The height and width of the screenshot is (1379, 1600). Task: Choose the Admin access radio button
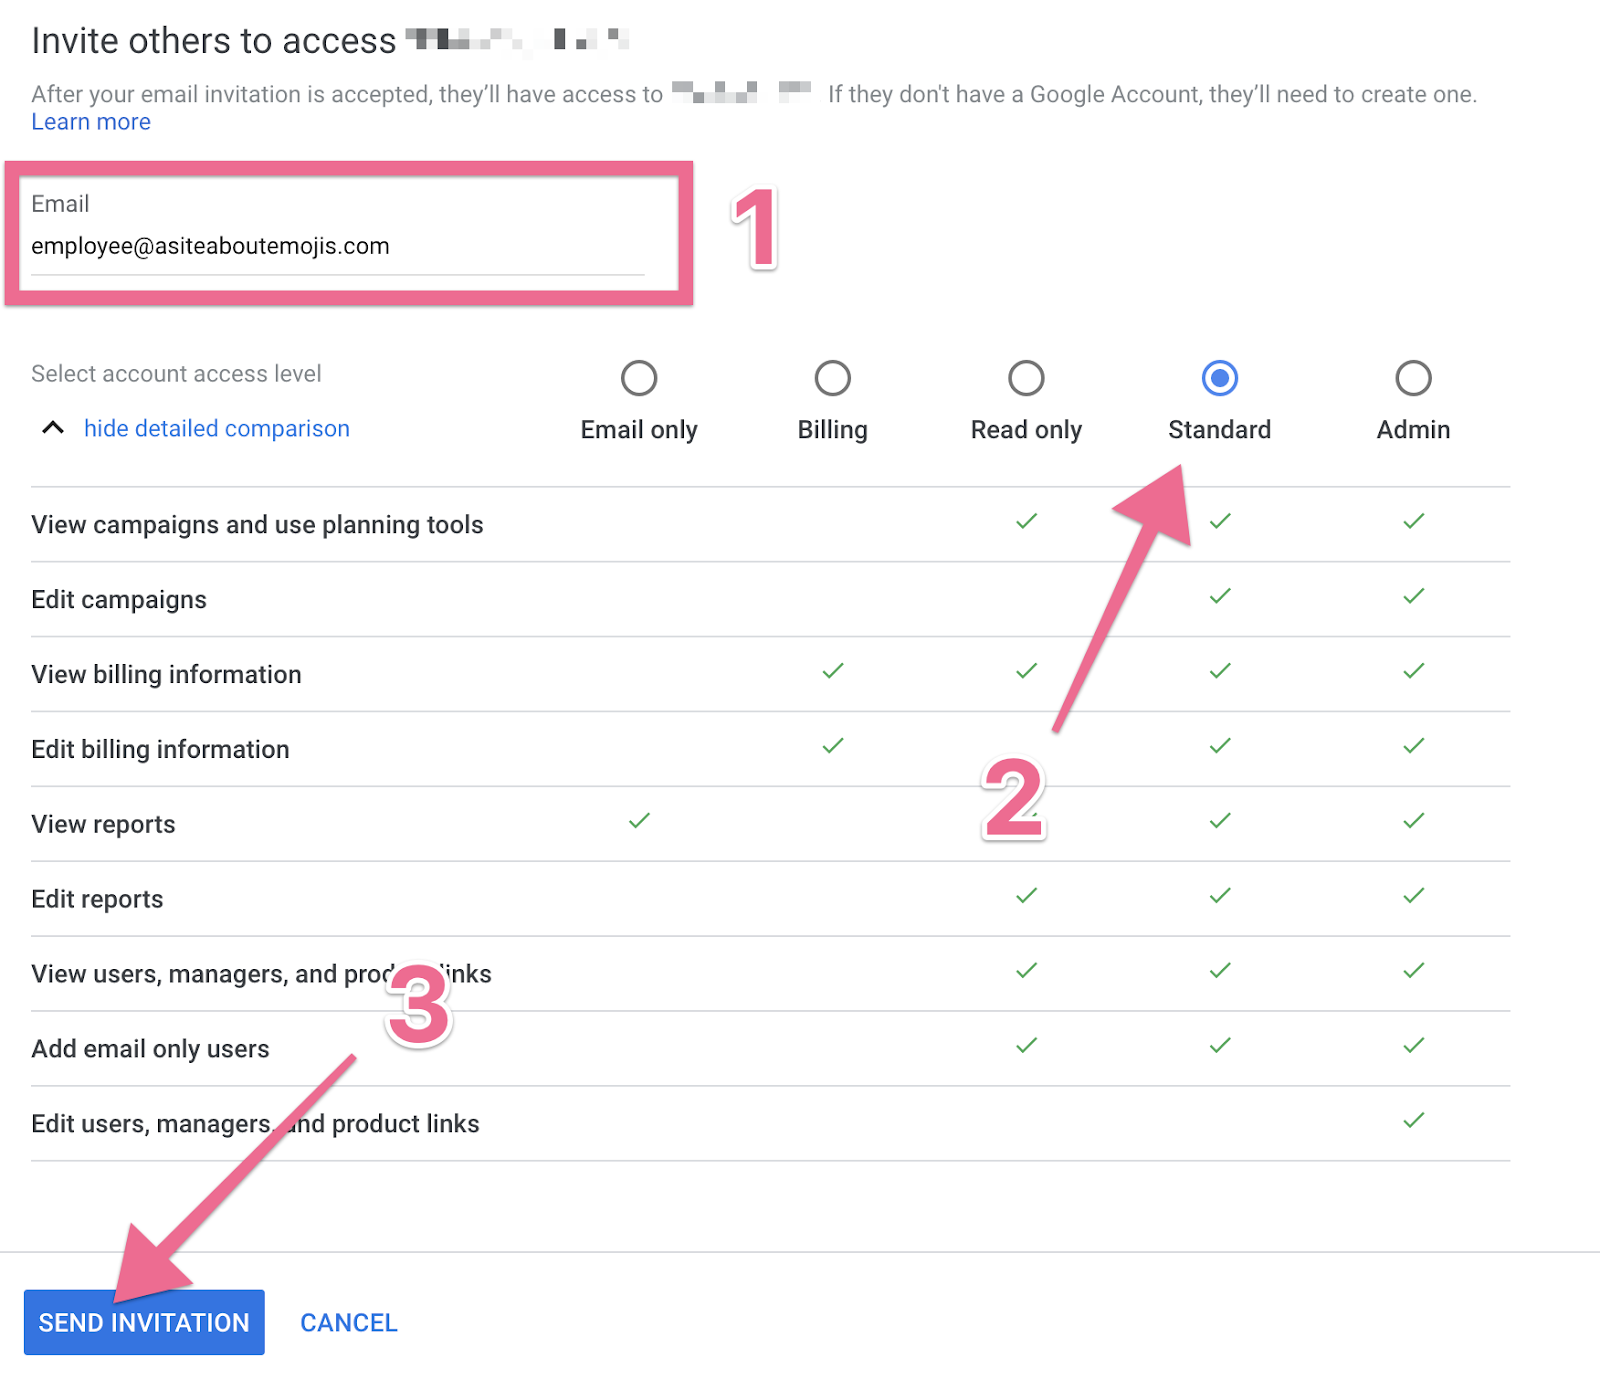pos(1413,378)
